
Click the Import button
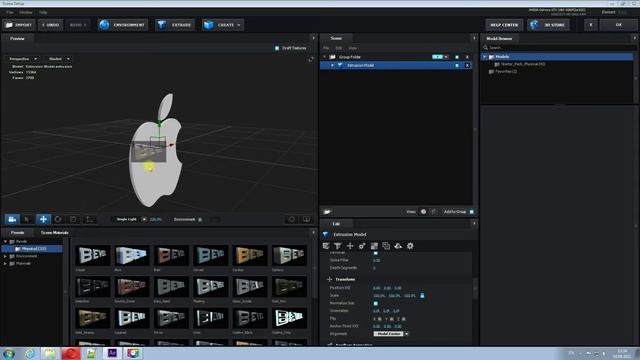click(x=19, y=25)
